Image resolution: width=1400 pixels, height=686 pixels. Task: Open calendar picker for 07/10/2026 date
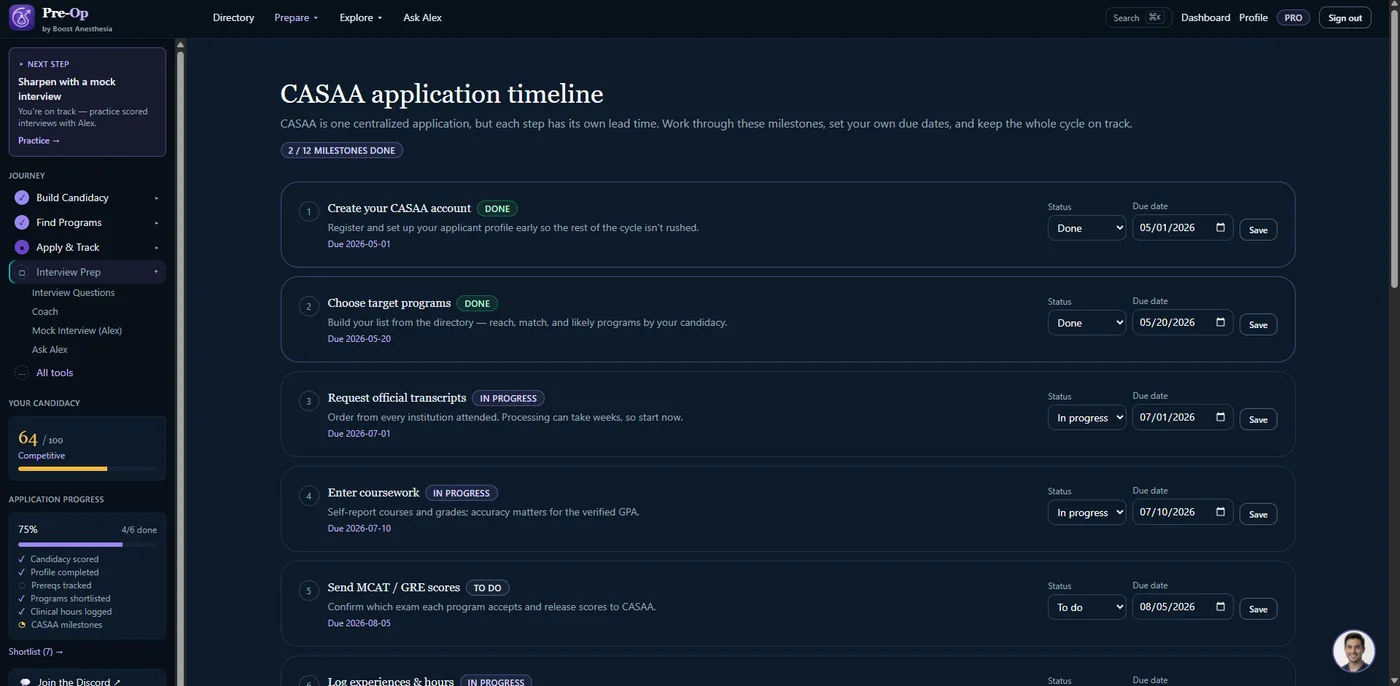[1220, 512]
